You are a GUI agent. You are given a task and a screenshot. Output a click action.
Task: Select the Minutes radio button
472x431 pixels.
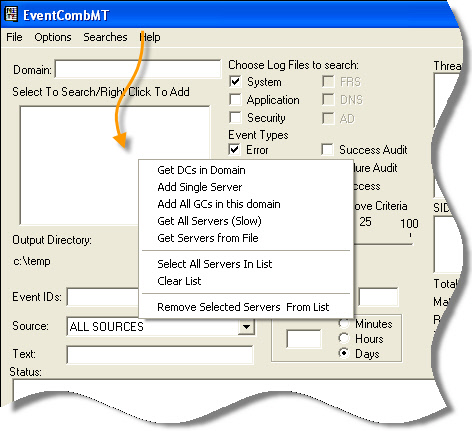(344, 323)
